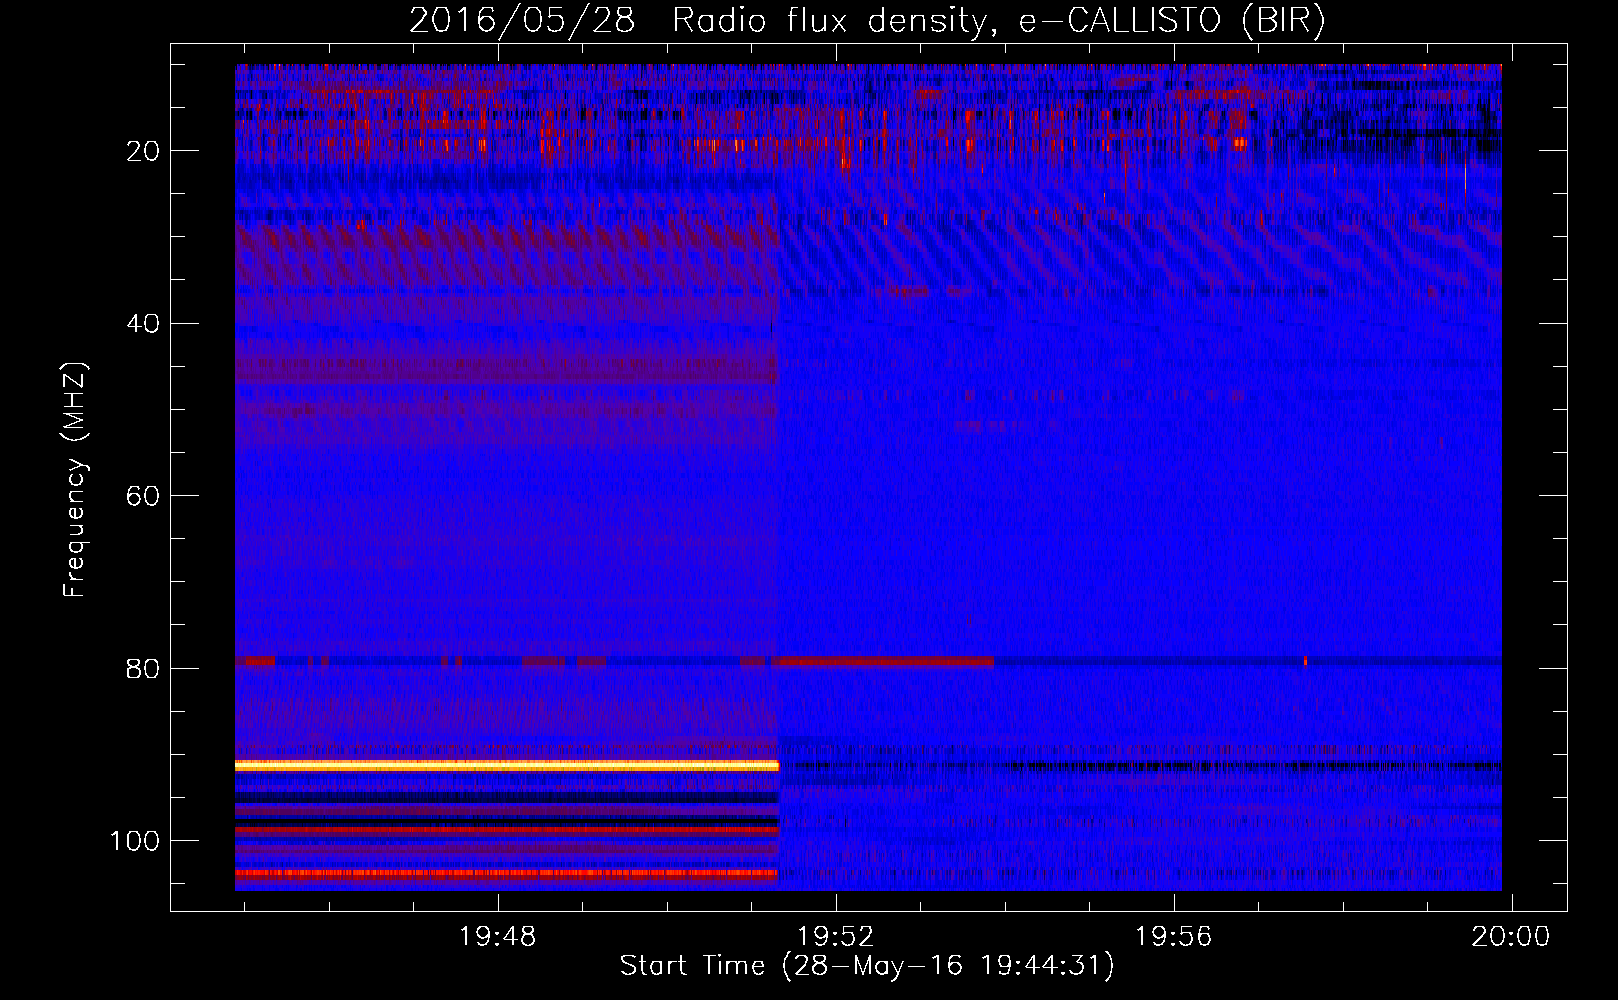Screen dimensions: 1618x1000
Task: Click the 60 frequency tick label
Action: 143,497
